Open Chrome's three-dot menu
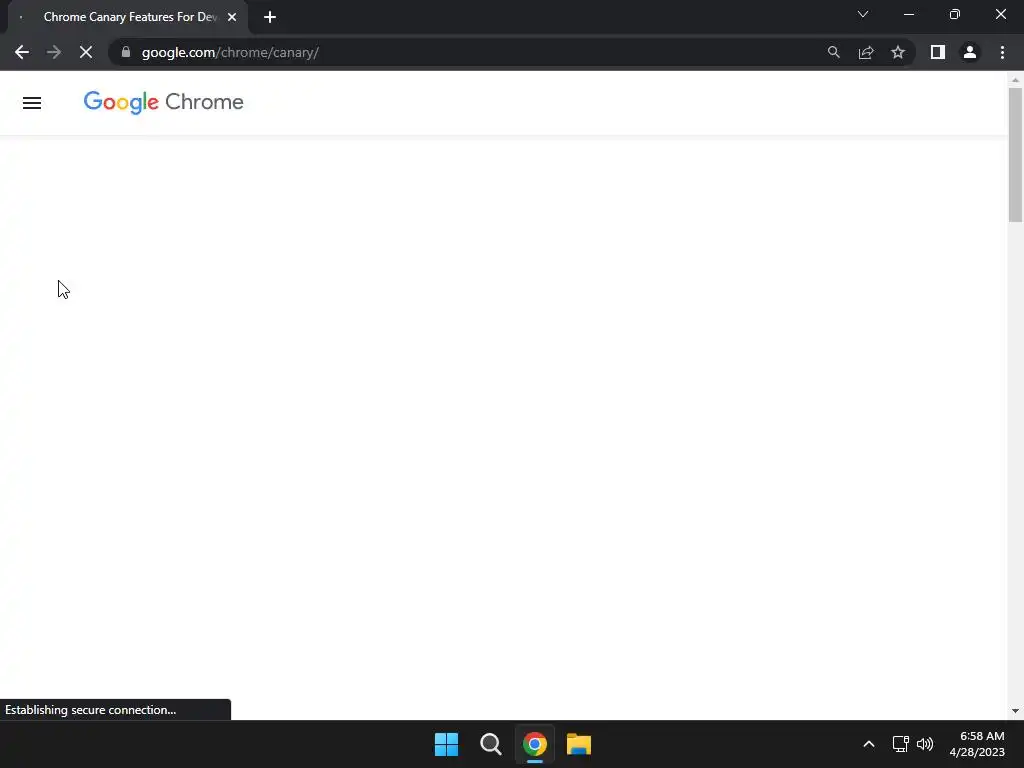Screen dimensions: 1024x768 (x=1002, y=52)
